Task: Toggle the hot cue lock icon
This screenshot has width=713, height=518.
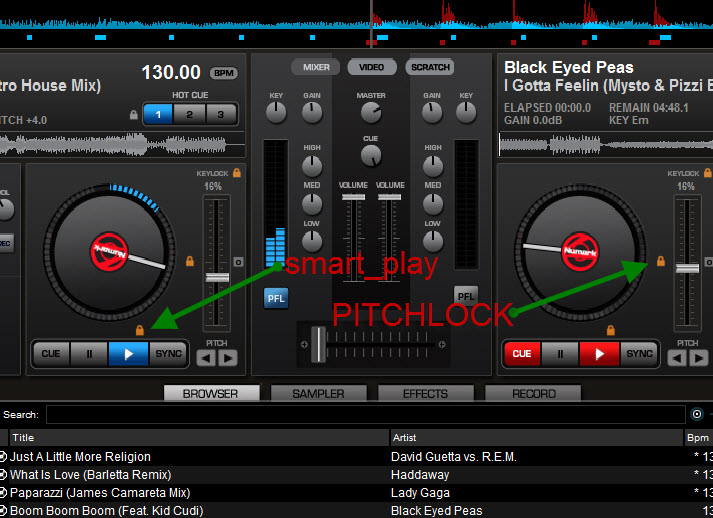Action: pyautogui.click(x=134, y=115)
